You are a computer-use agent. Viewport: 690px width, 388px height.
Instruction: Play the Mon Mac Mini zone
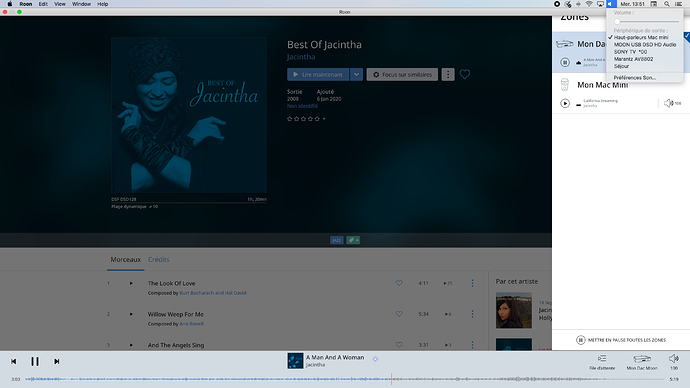point(565,103)
